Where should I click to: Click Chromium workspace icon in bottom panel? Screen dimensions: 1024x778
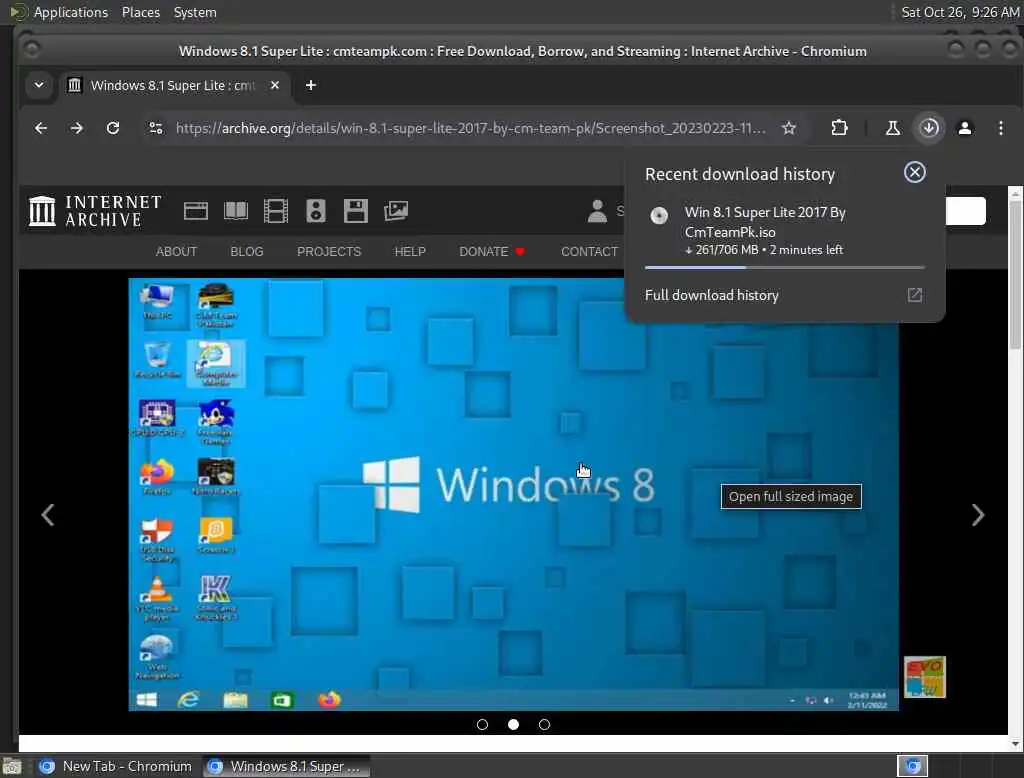point(912,766)
